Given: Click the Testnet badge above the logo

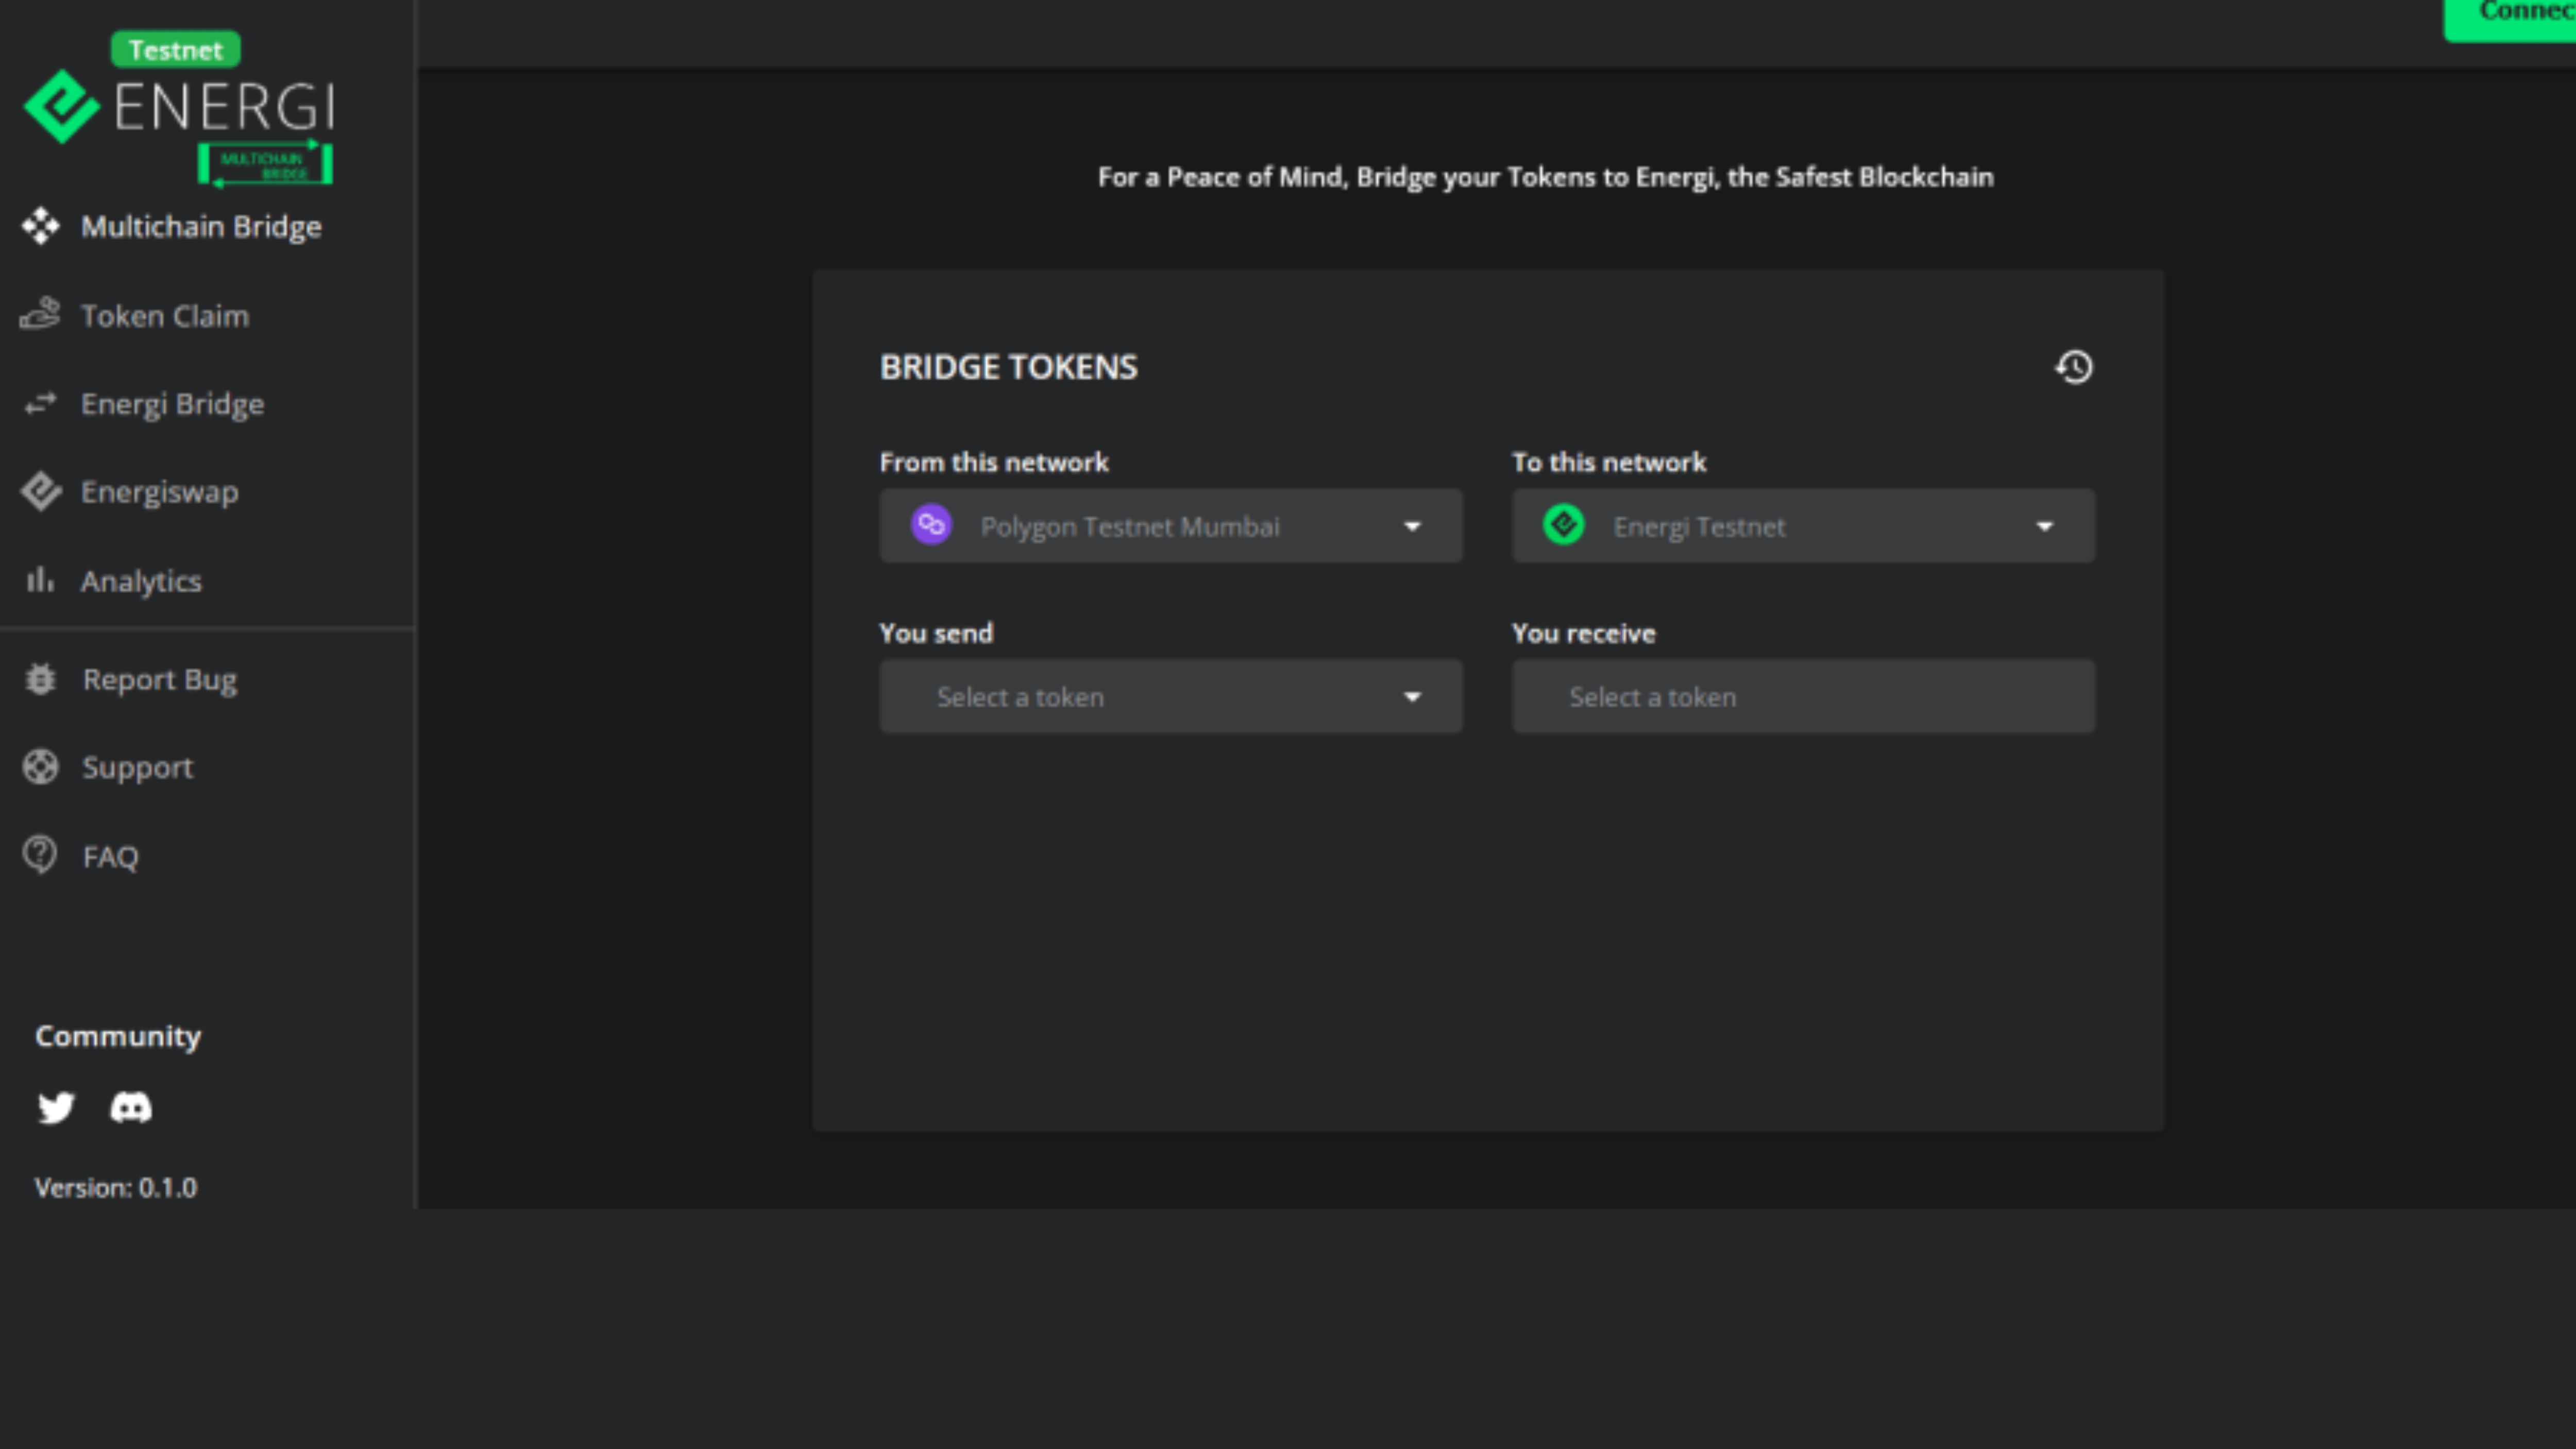Looking at the screenshot, I should point(175,49).
